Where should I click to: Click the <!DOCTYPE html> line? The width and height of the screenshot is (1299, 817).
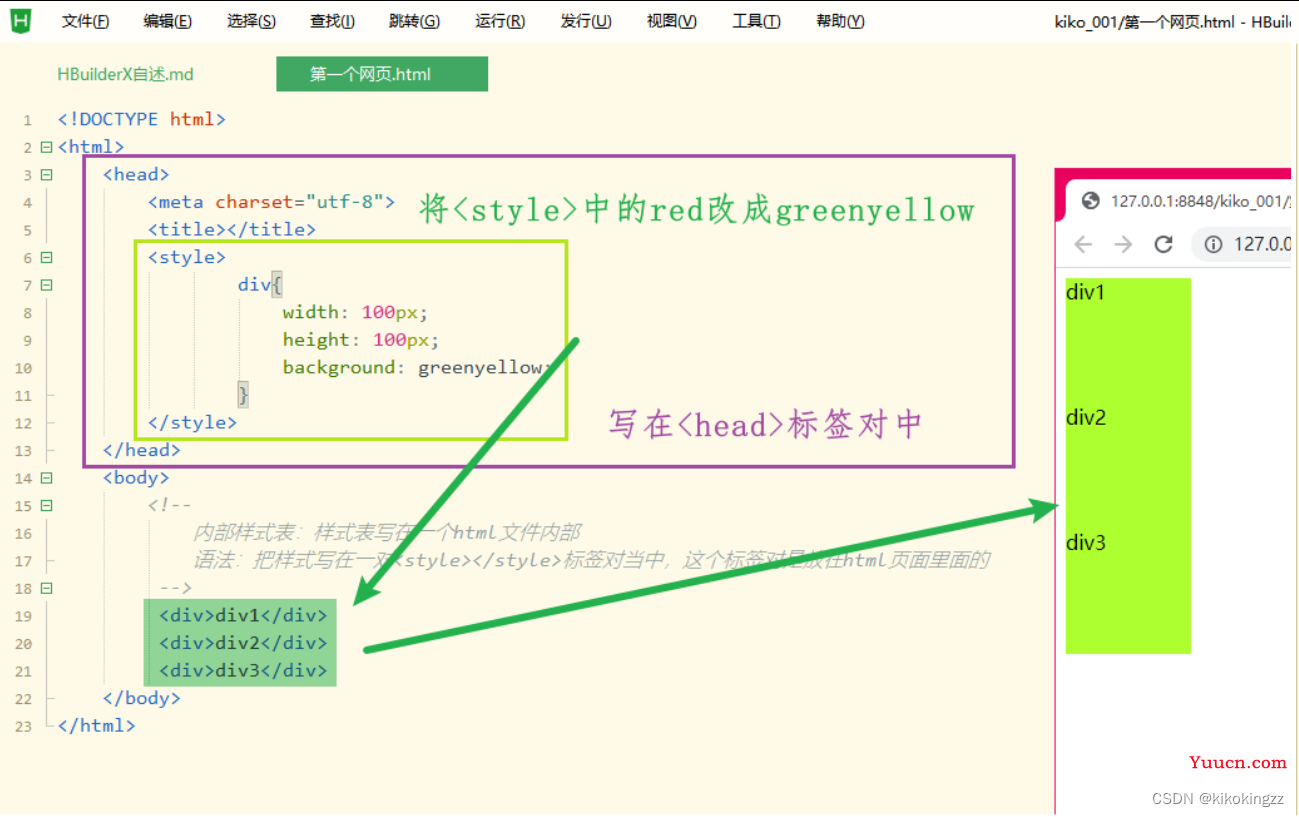(x=142, y=119)
